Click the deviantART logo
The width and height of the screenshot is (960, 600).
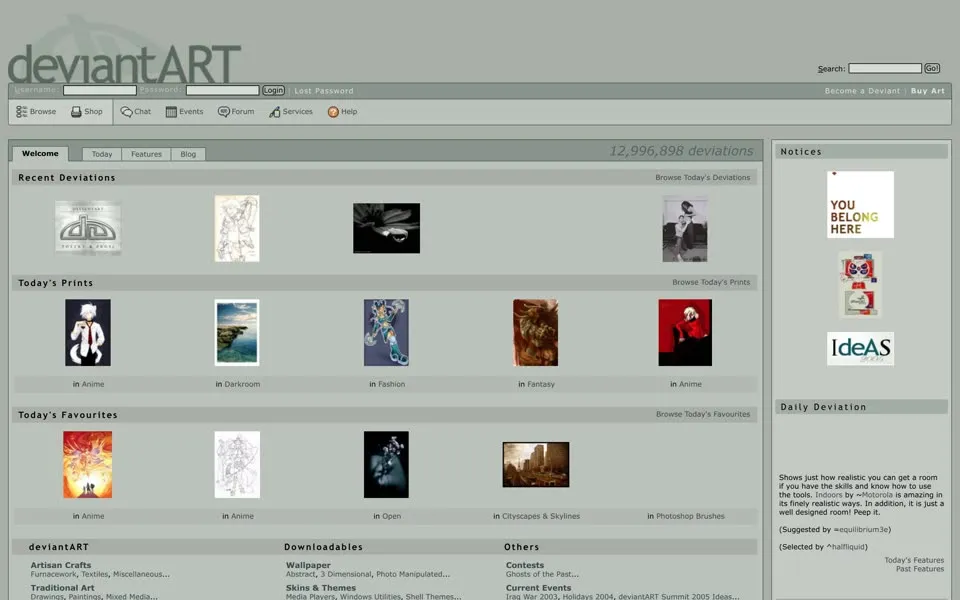point(124,64)
